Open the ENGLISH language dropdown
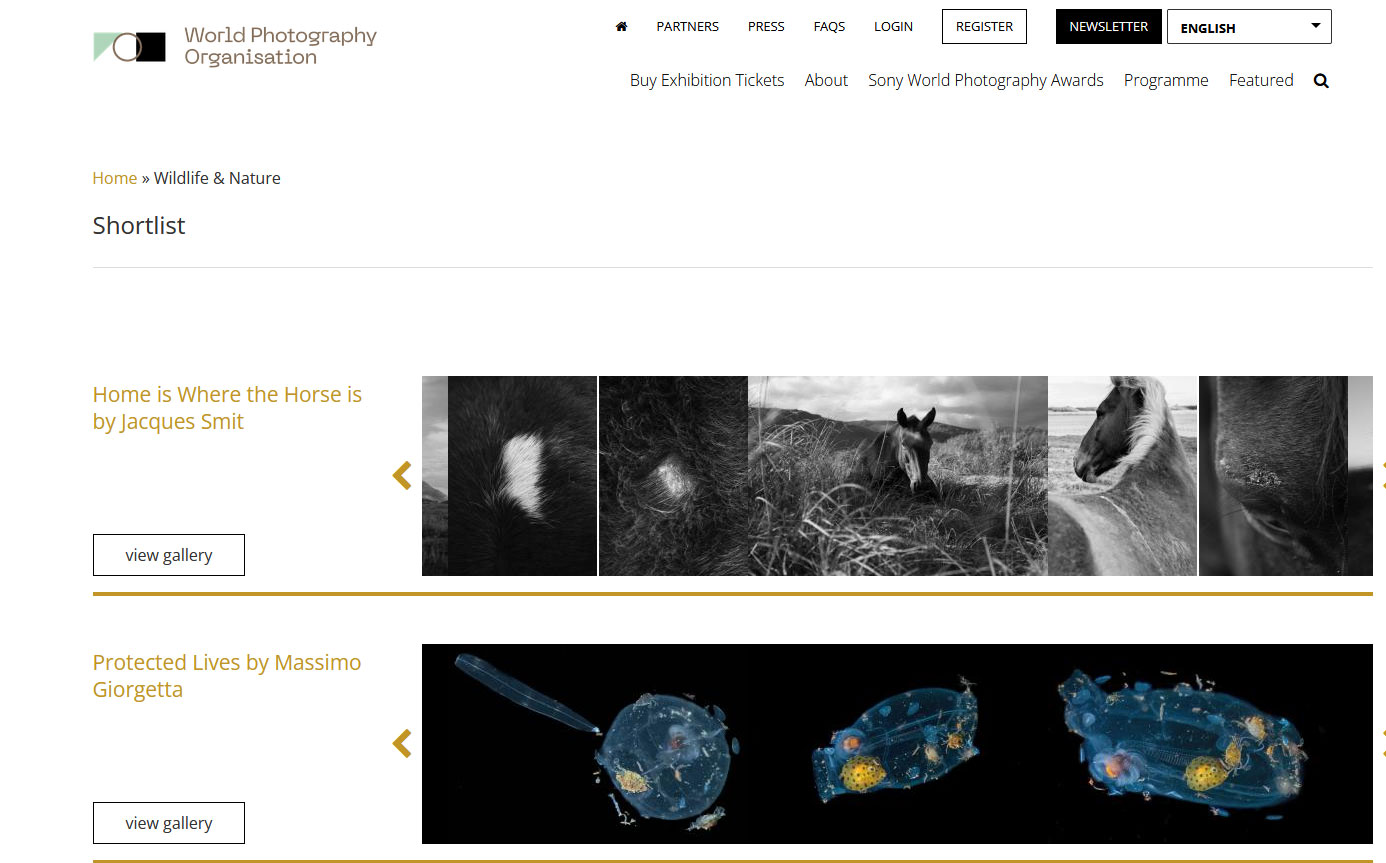The width and height of the screenshot is (1386, 863). (1249, 27)
